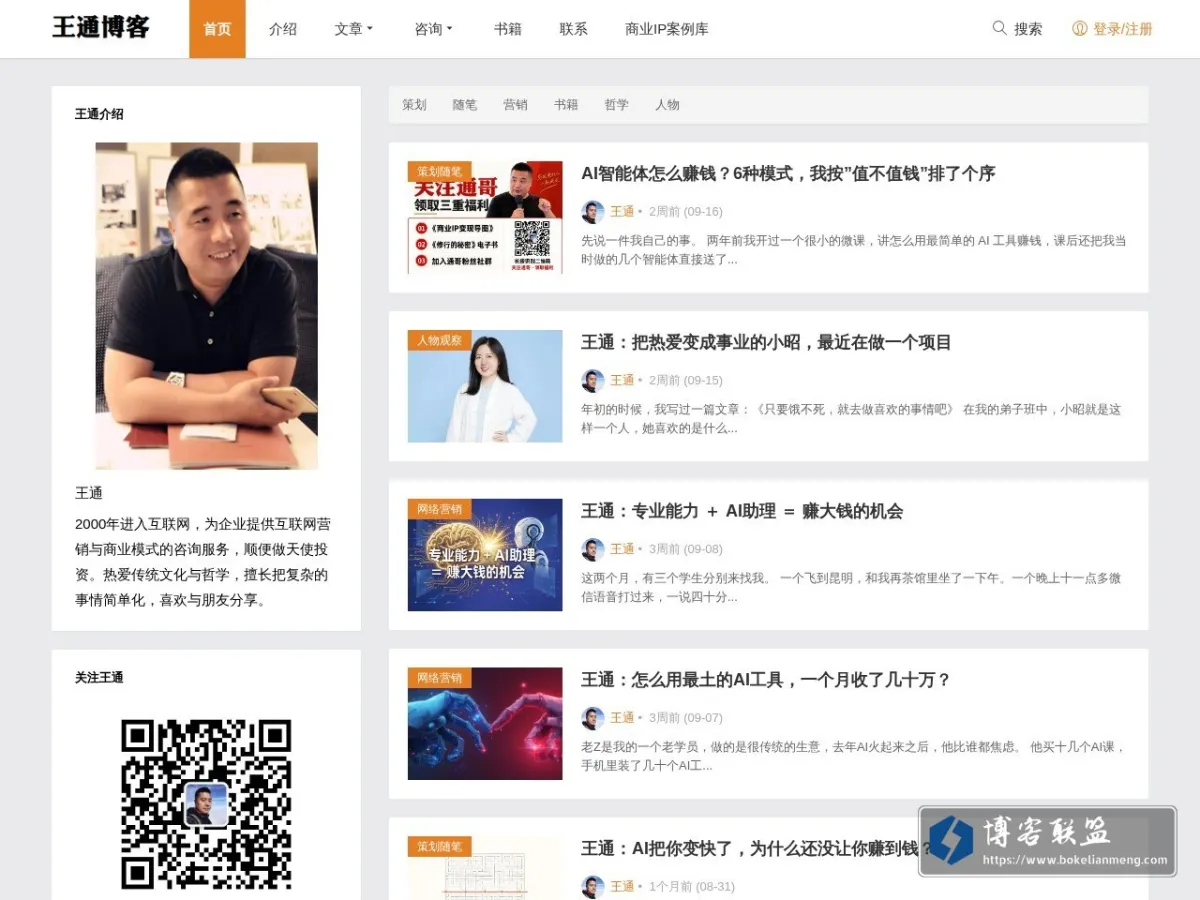Click the WeChat QR code image

tap(206, 804)
